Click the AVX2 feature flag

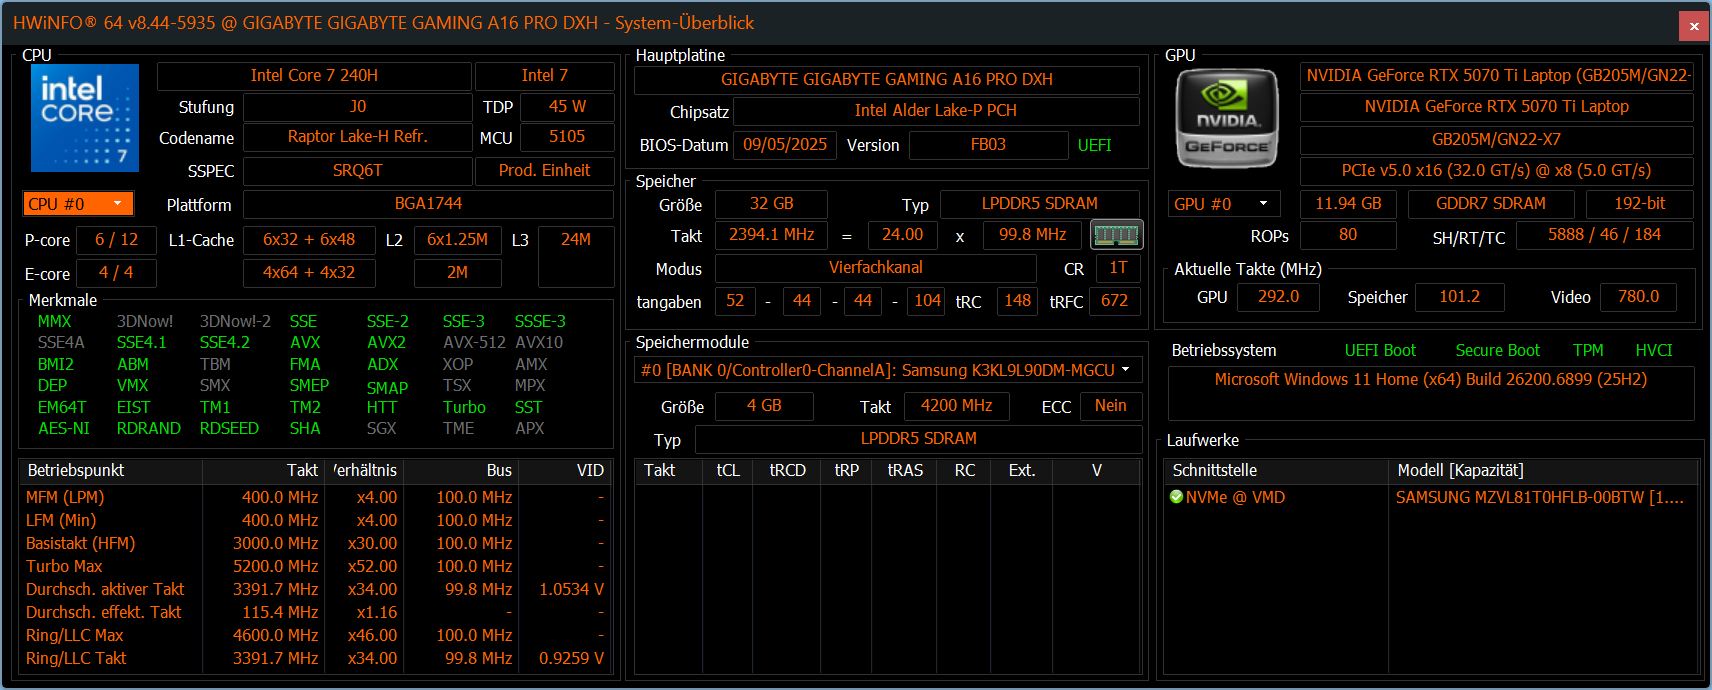pyautogui.click(x=386, y=342)
